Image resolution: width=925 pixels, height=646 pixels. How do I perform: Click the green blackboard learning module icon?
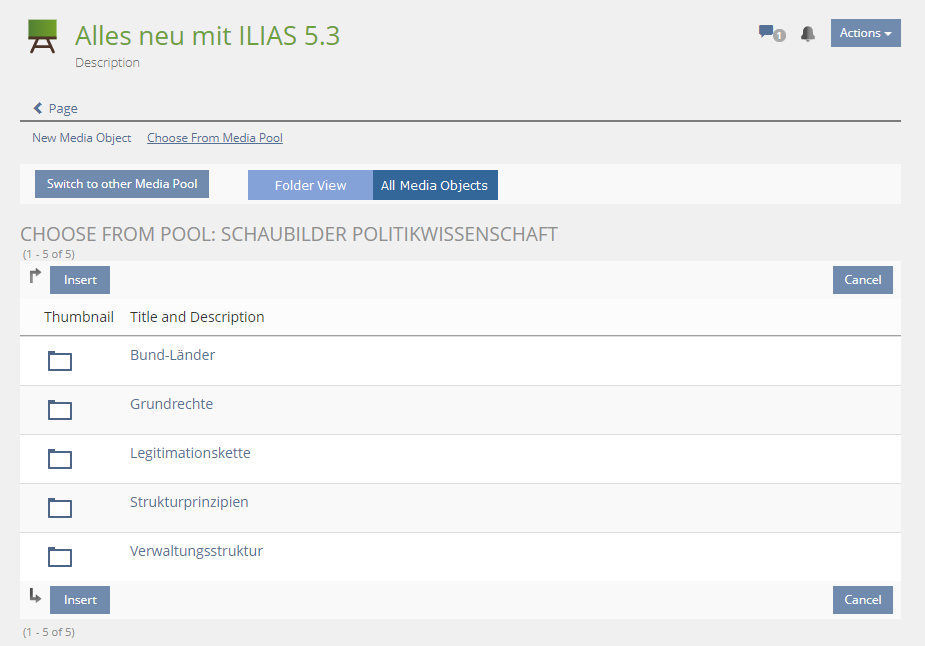pyautogui.click(x=43, y=37)
